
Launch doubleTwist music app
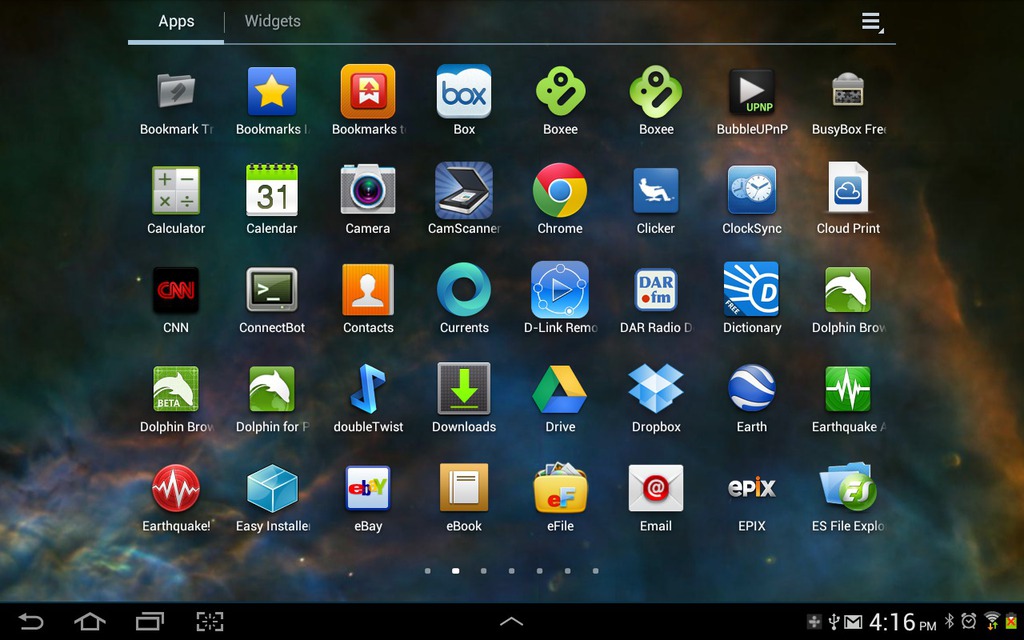[368, 389]
